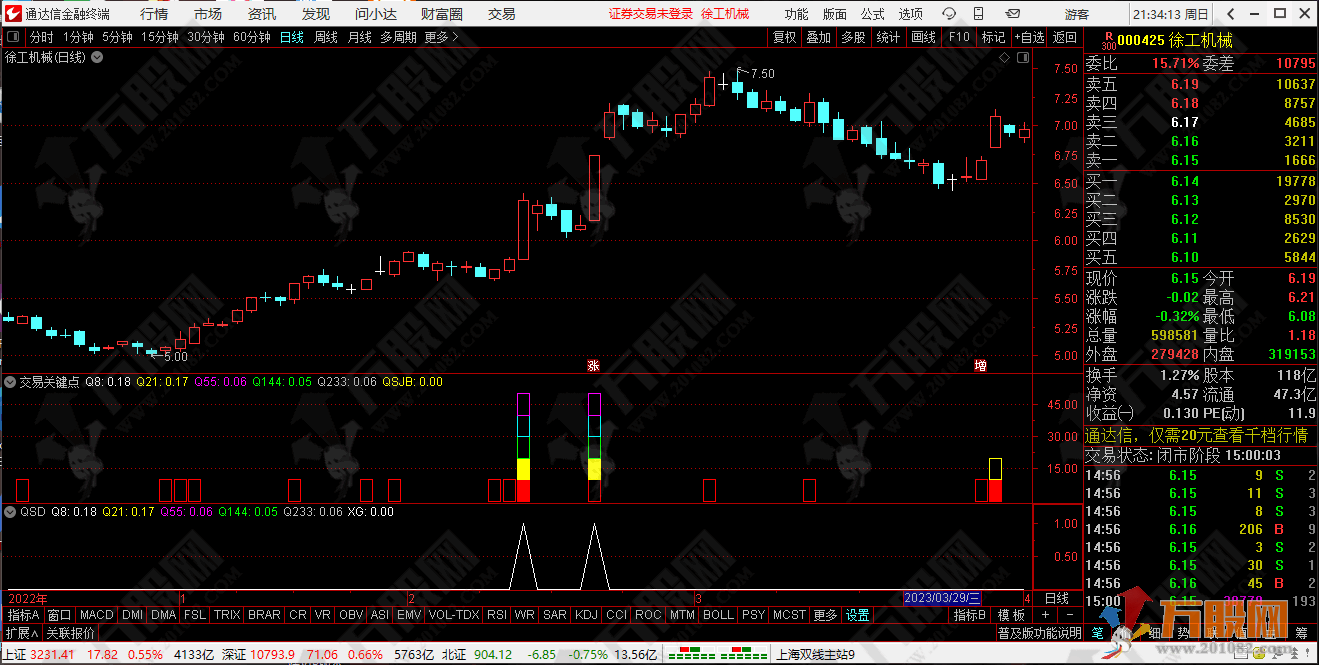The width and height of the screenshot is (1319, 665).
Task: Select the 月线 period tab
Action: tap(360, 37)
